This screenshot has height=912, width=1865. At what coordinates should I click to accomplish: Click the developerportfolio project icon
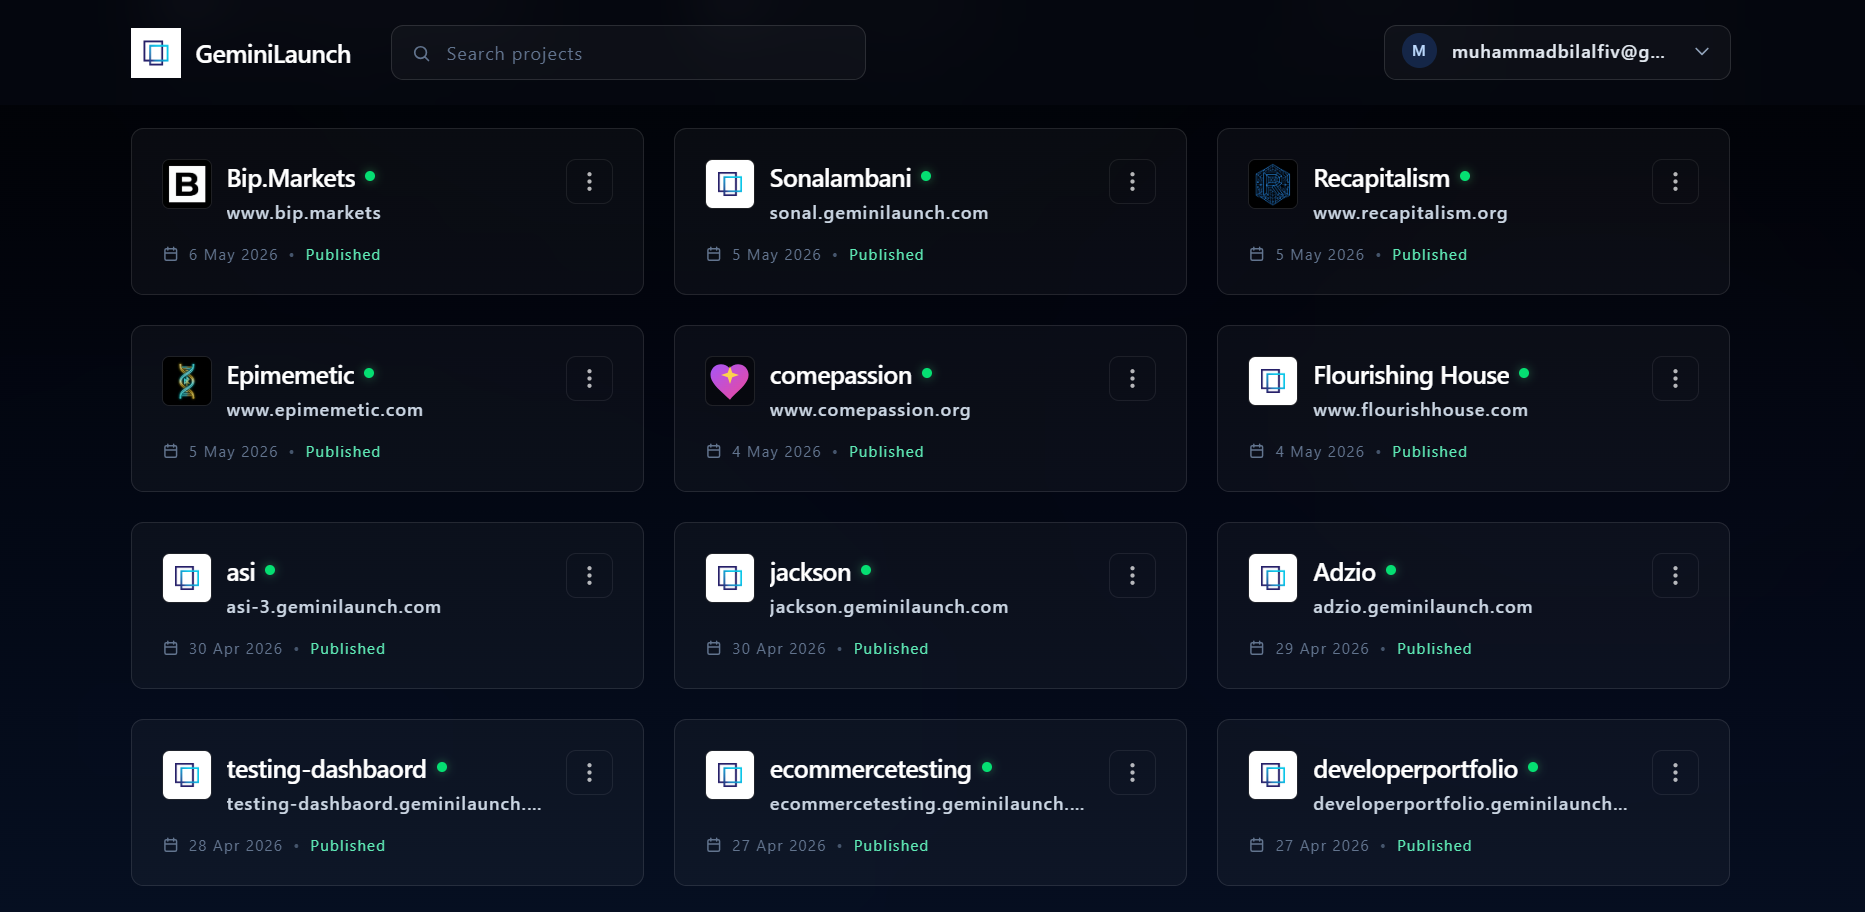coord(1273,775)
